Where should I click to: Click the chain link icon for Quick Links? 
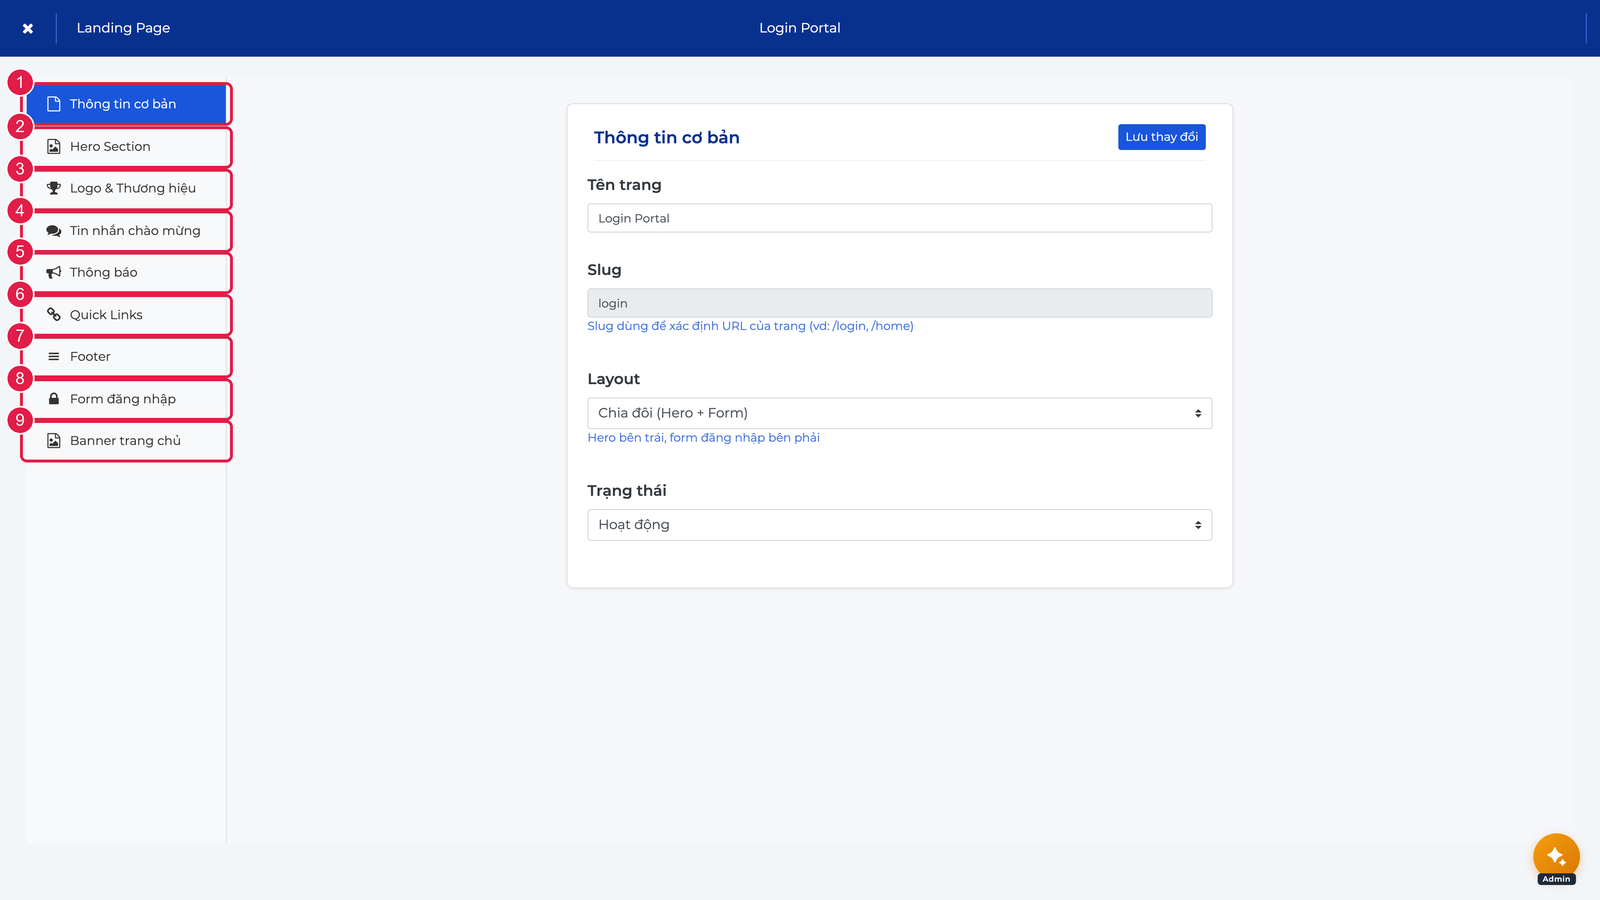click(54, 314)
